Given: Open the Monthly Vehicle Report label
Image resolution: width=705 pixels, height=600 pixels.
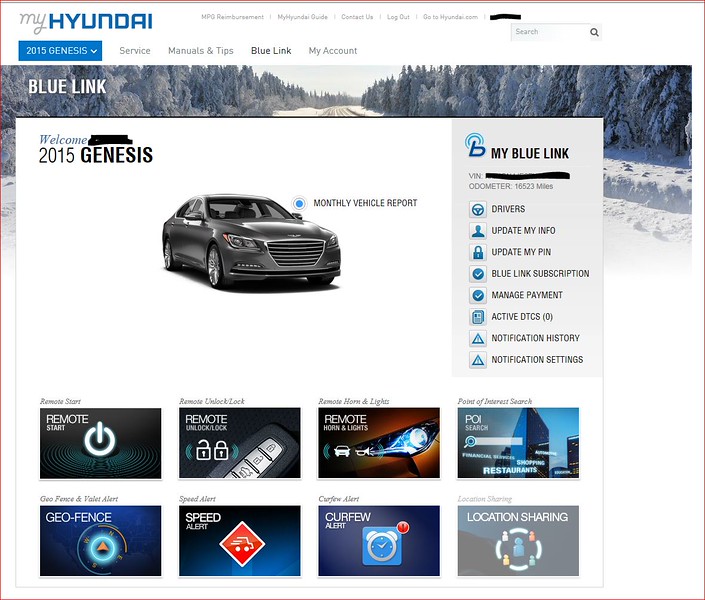Looking at the screenshot, I should pos(365,203).
